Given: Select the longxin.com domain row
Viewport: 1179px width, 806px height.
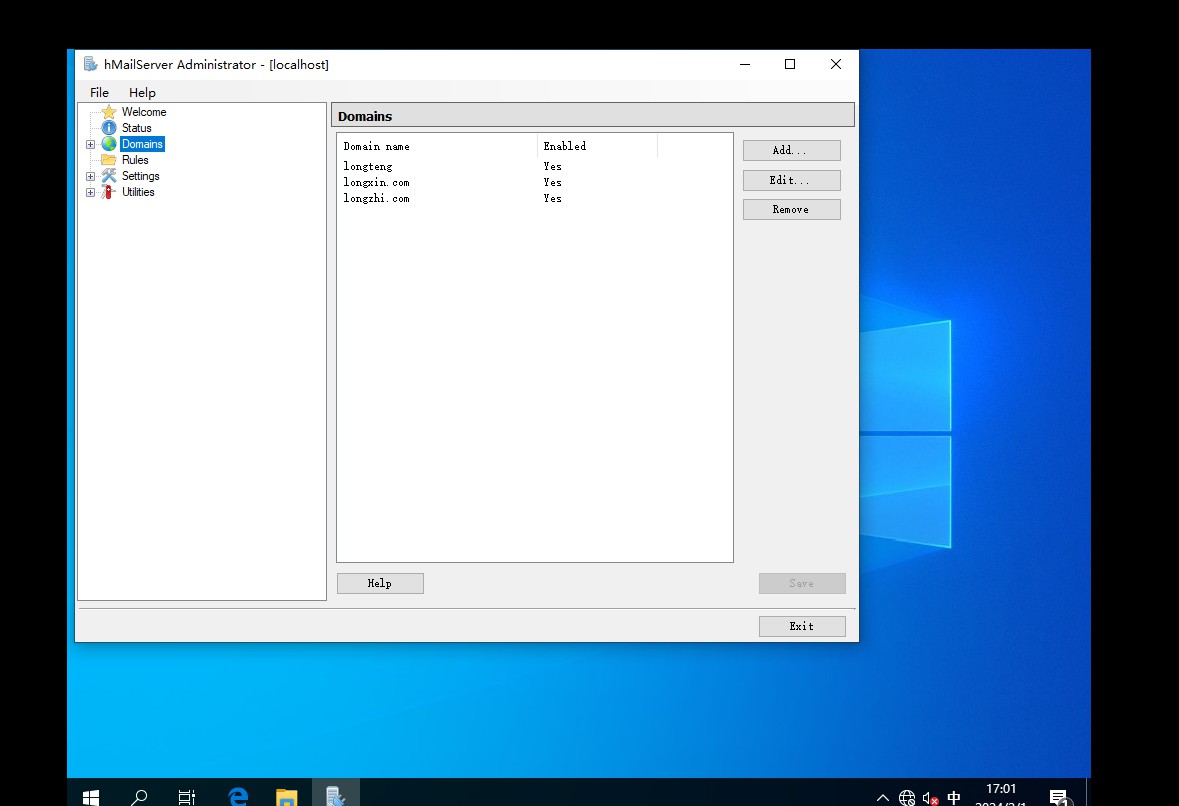Looking at the screenshot, I should click(377, 182).
